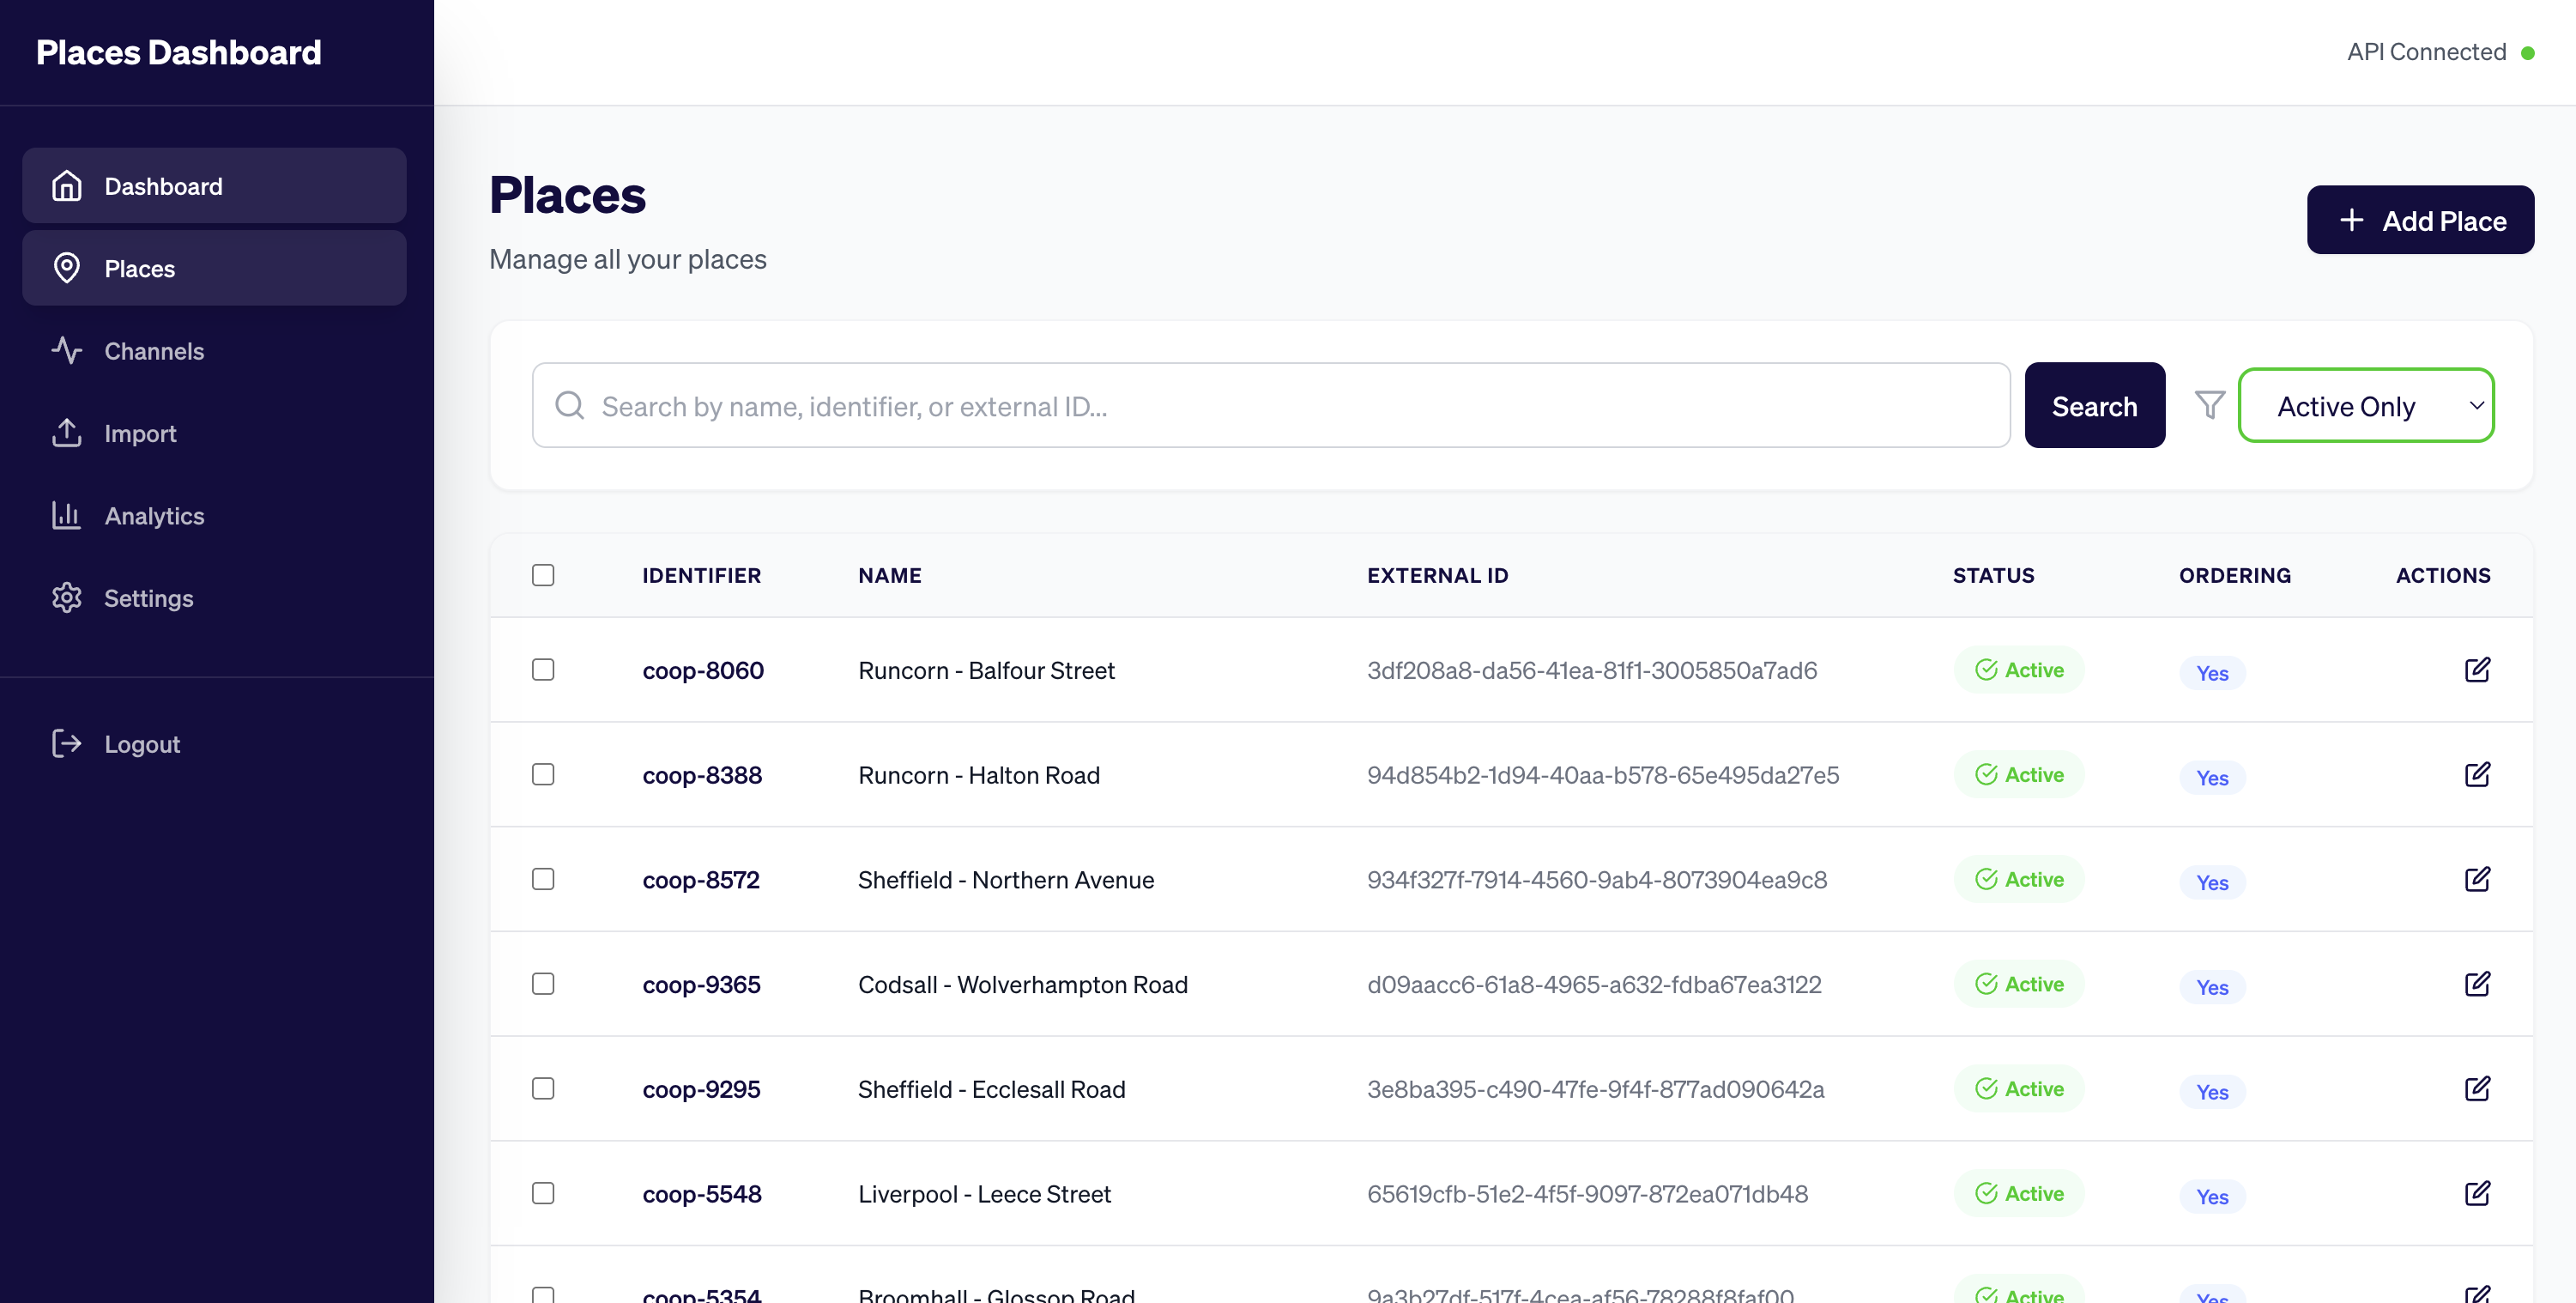This screenshot has height=1303, width=2576.
Task: Click the Add Place button
Action: point(2420,219)
